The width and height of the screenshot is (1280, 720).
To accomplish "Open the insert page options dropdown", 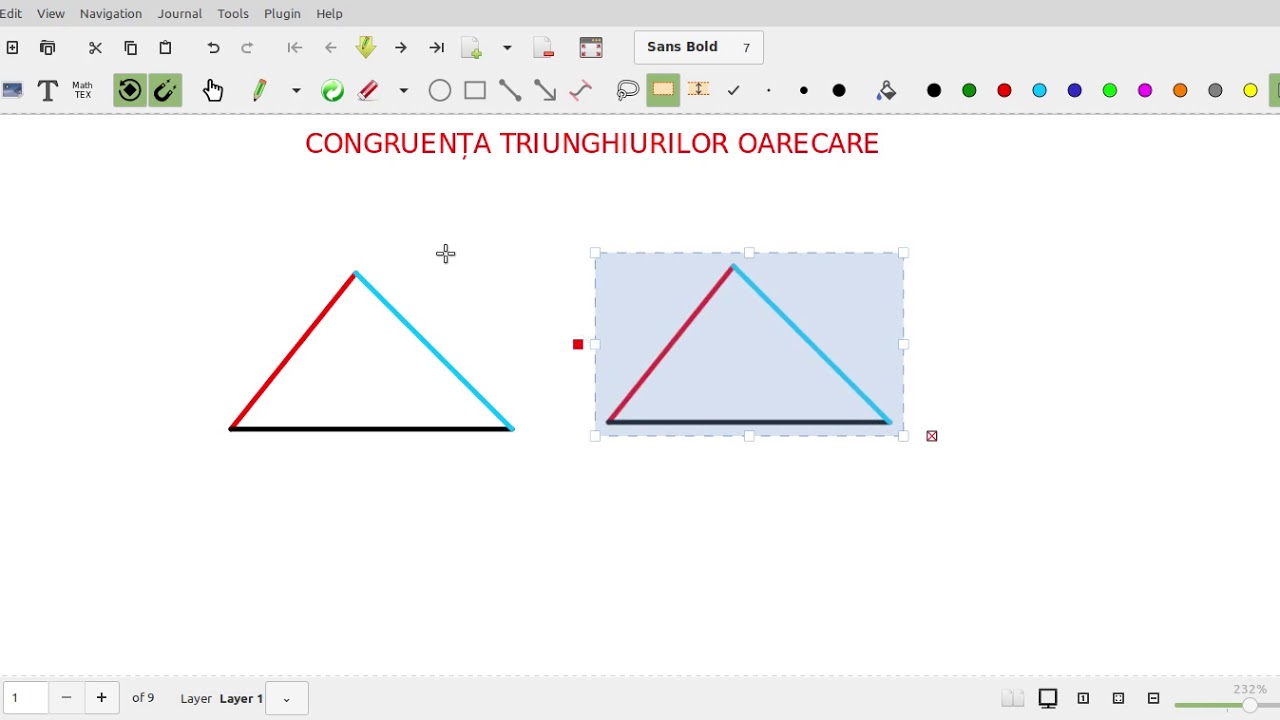I will pyautogui.click(x=507, y=47).
